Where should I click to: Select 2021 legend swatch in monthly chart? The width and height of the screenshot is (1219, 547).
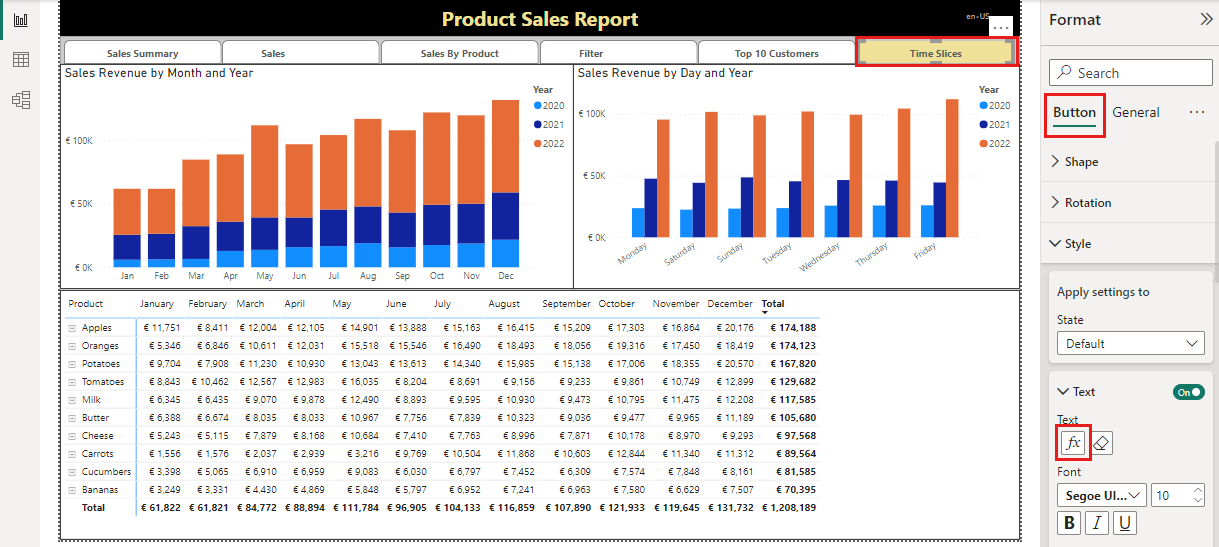tap(537, 124)
